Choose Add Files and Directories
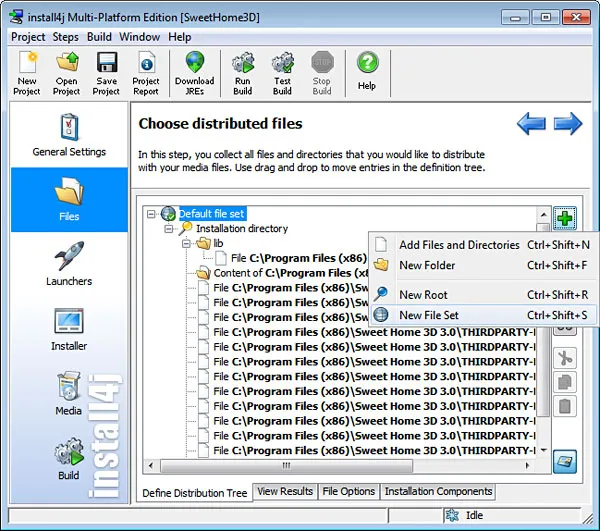 483,245
